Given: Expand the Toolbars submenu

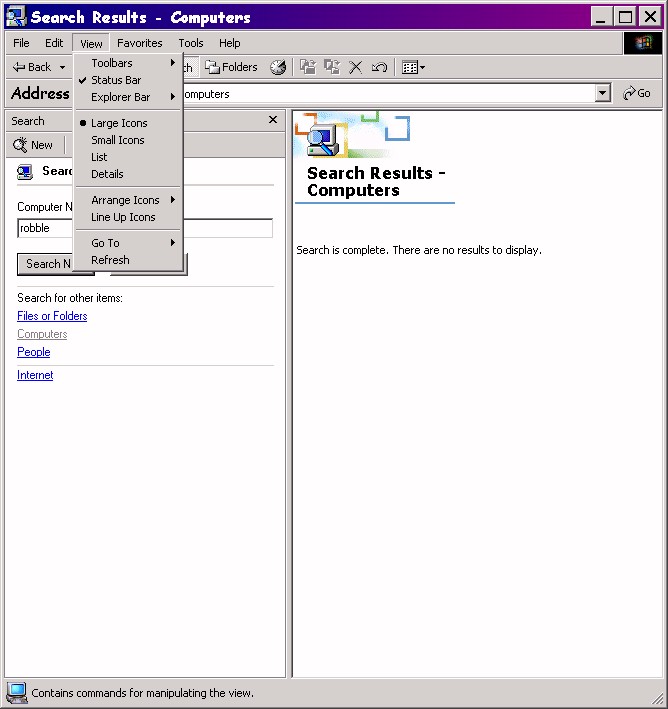Looking at the screenshot, I should coord(128,63).
